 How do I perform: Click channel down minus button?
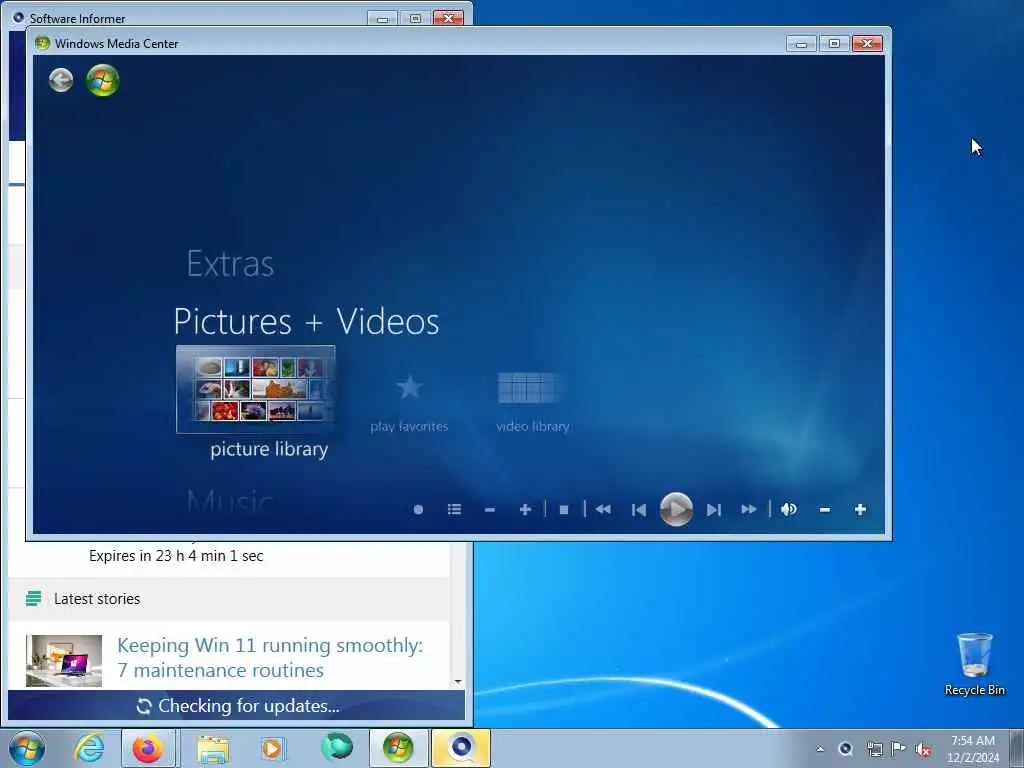pyautogui.click(x=490, y=509)
